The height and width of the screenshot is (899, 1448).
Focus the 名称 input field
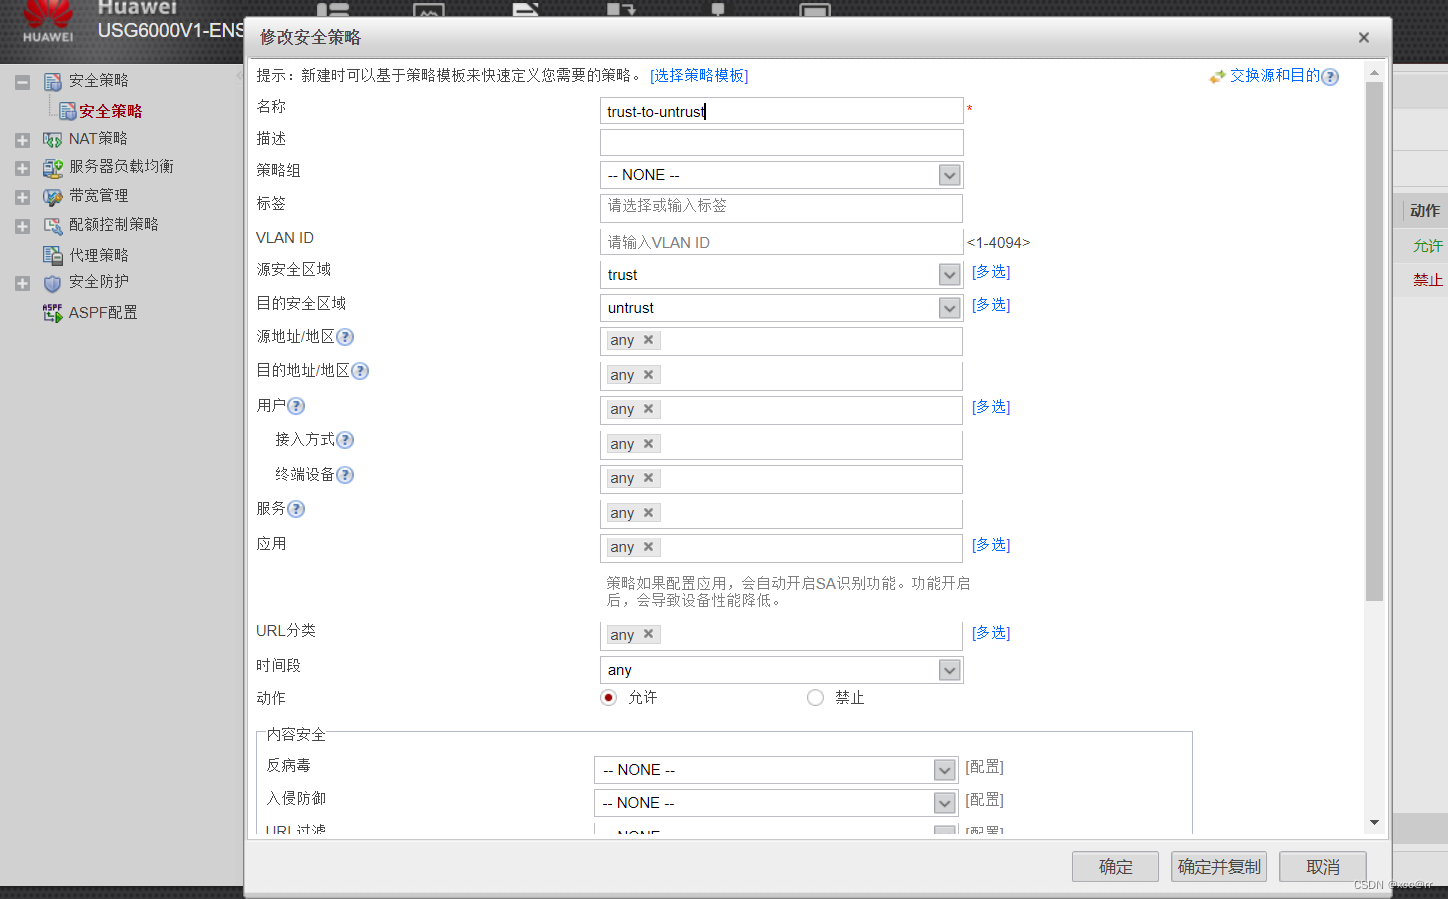782,111
